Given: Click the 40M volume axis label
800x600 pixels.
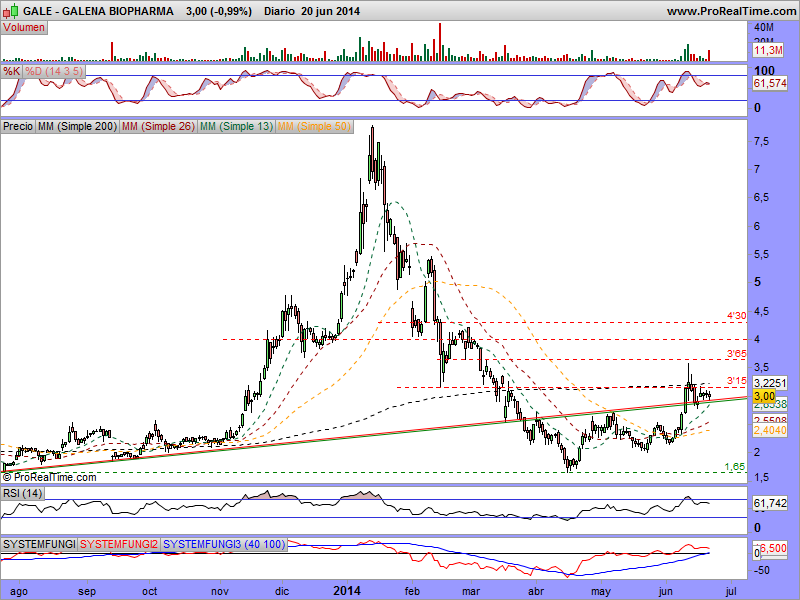Looking at the screenshot, I should pyautogui.click(x=764, y=28).
